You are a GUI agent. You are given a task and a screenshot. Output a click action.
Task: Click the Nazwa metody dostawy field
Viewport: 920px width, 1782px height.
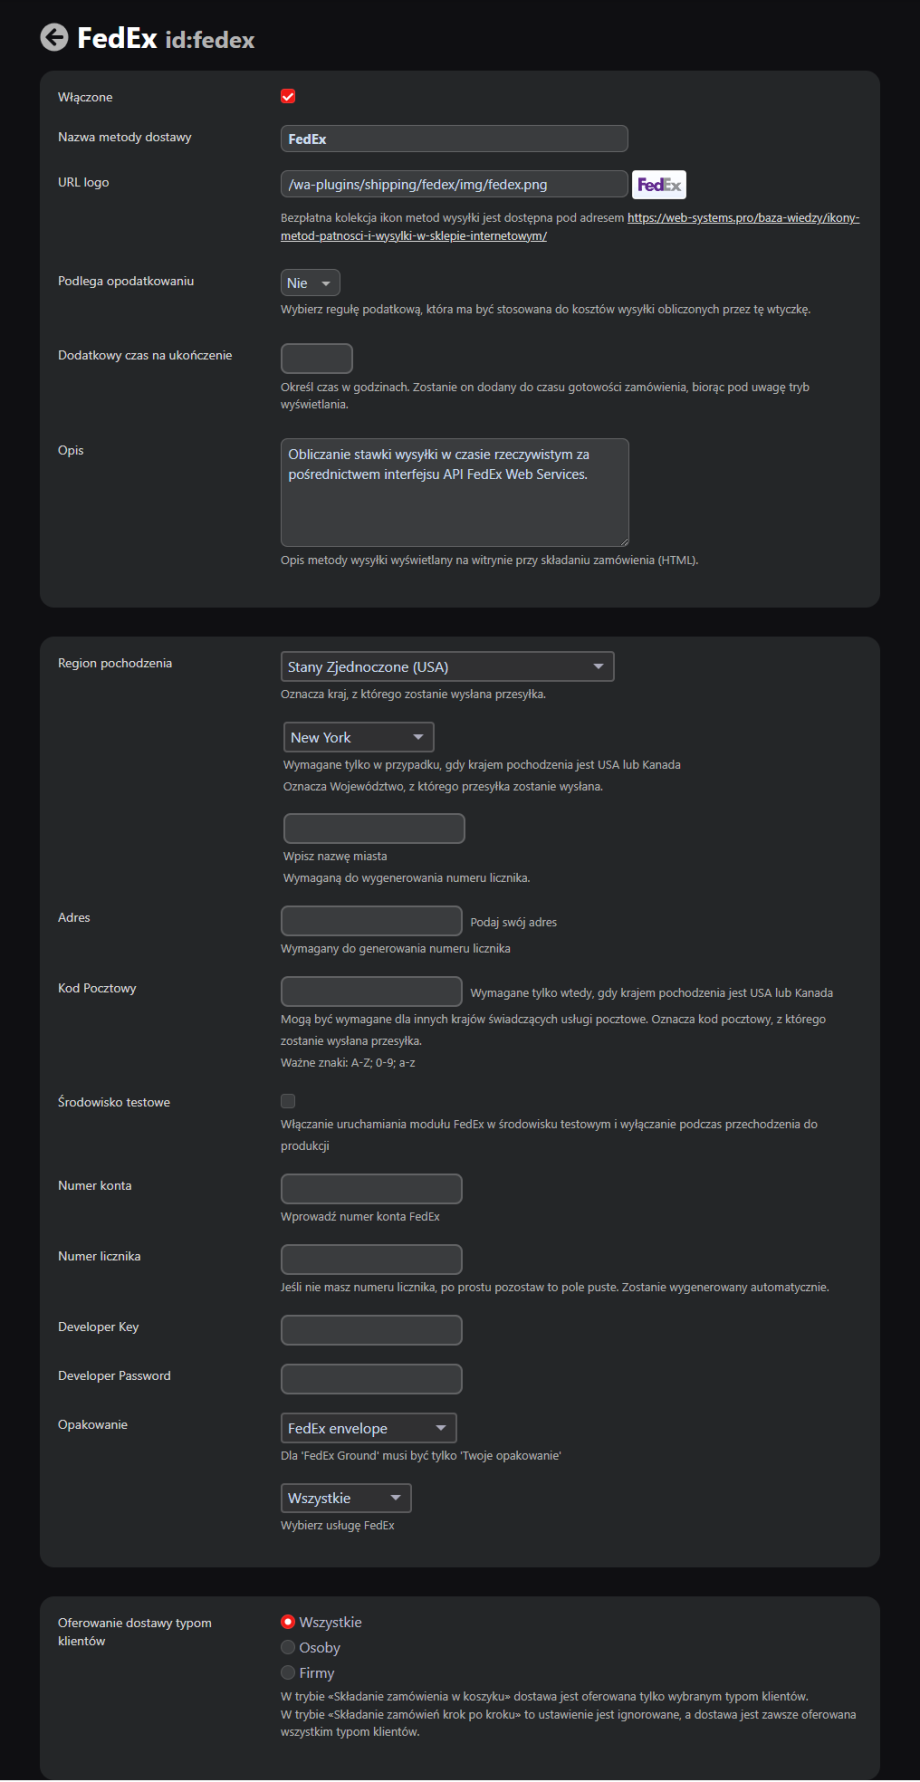(454, 139)
